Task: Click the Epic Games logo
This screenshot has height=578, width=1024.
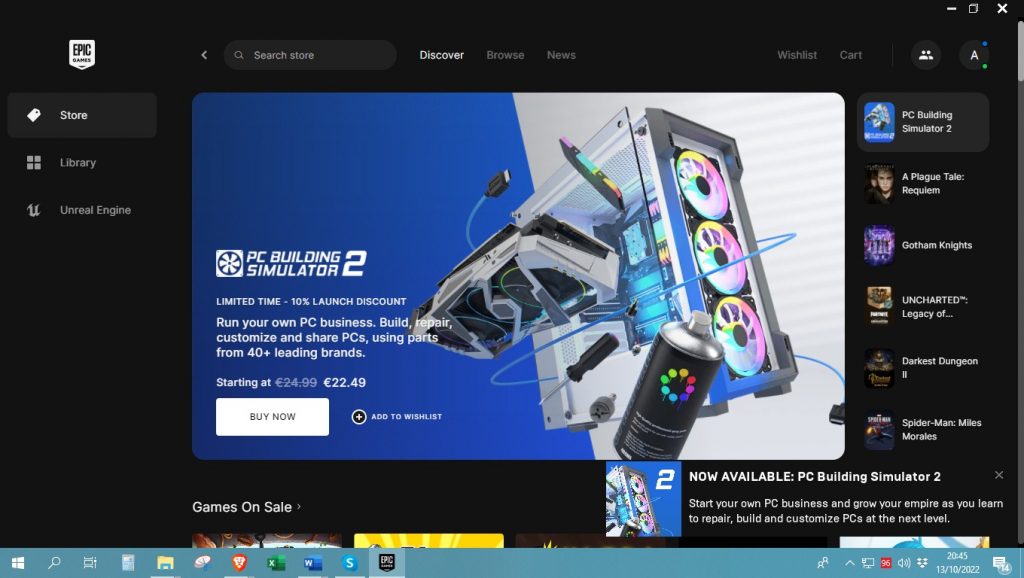Action: pyautogui.click(x=82, y=54)
